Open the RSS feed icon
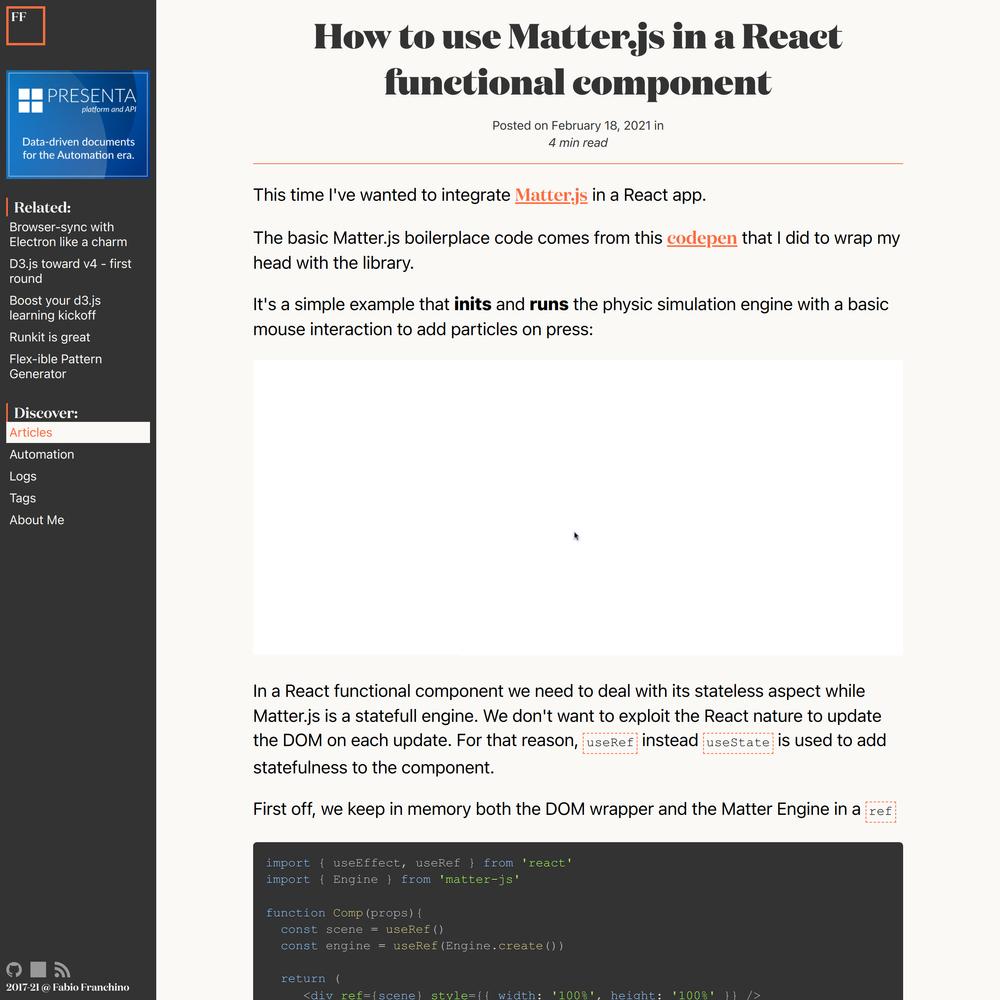The width and height of the screenshot is (1000, 1000). 62,969
